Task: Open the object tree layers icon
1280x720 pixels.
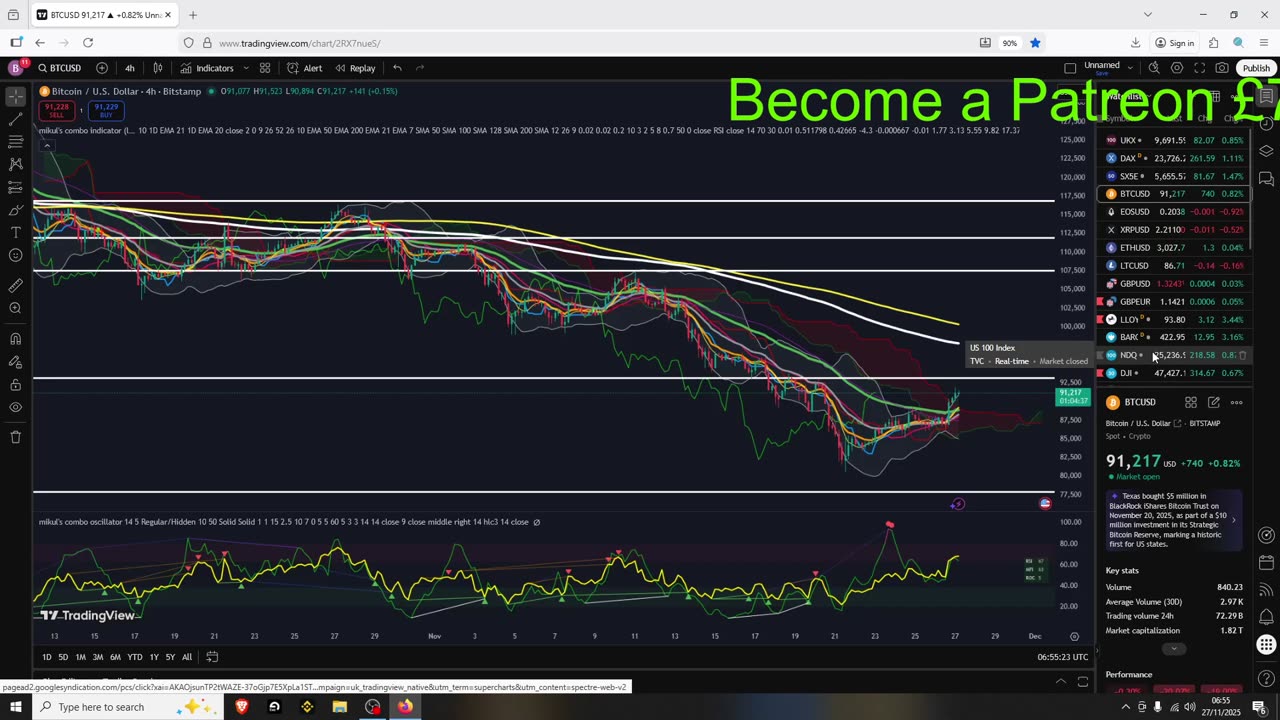Action: pos(1266,151)
